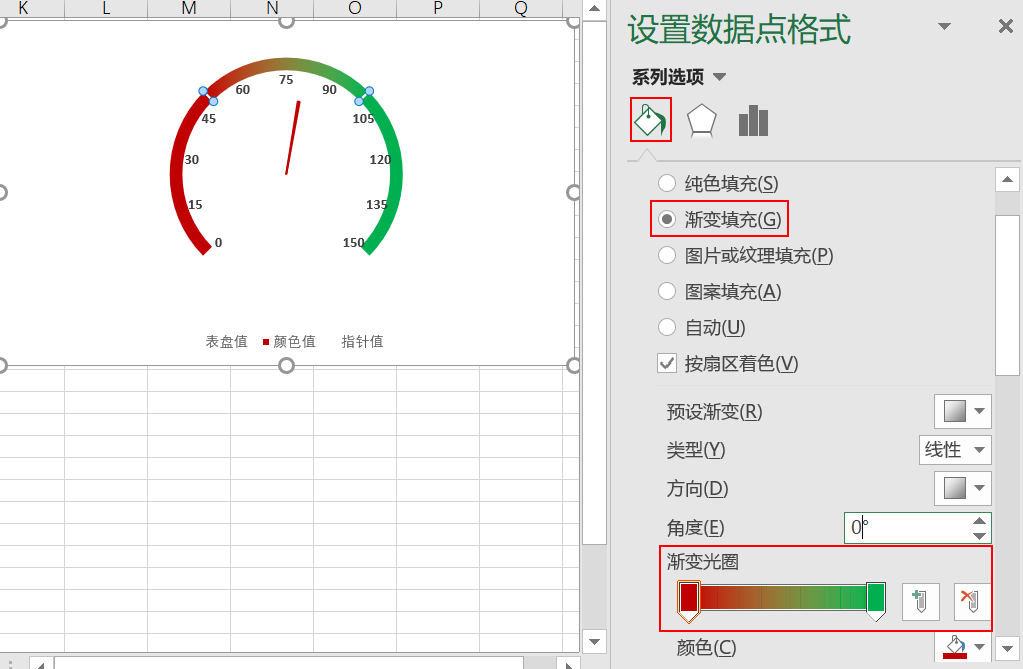
Task: Select the 自动(U) fill option
Action: click(x=701, y=327)
